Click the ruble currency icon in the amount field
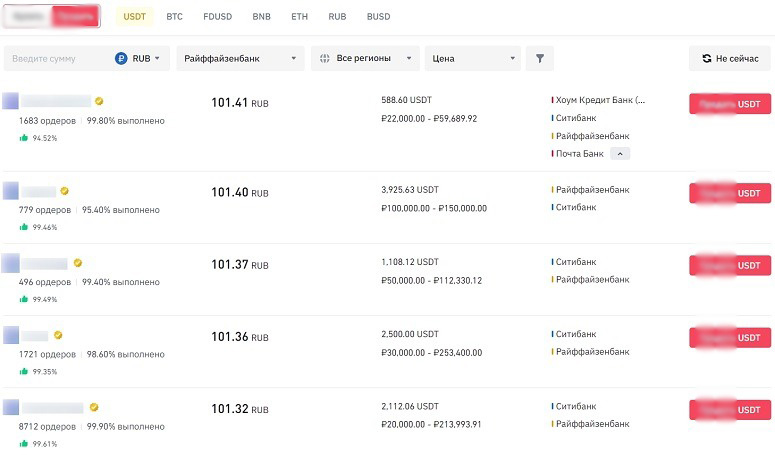Image resolution: width=775 pixels, height=455 pixels. 122,59
